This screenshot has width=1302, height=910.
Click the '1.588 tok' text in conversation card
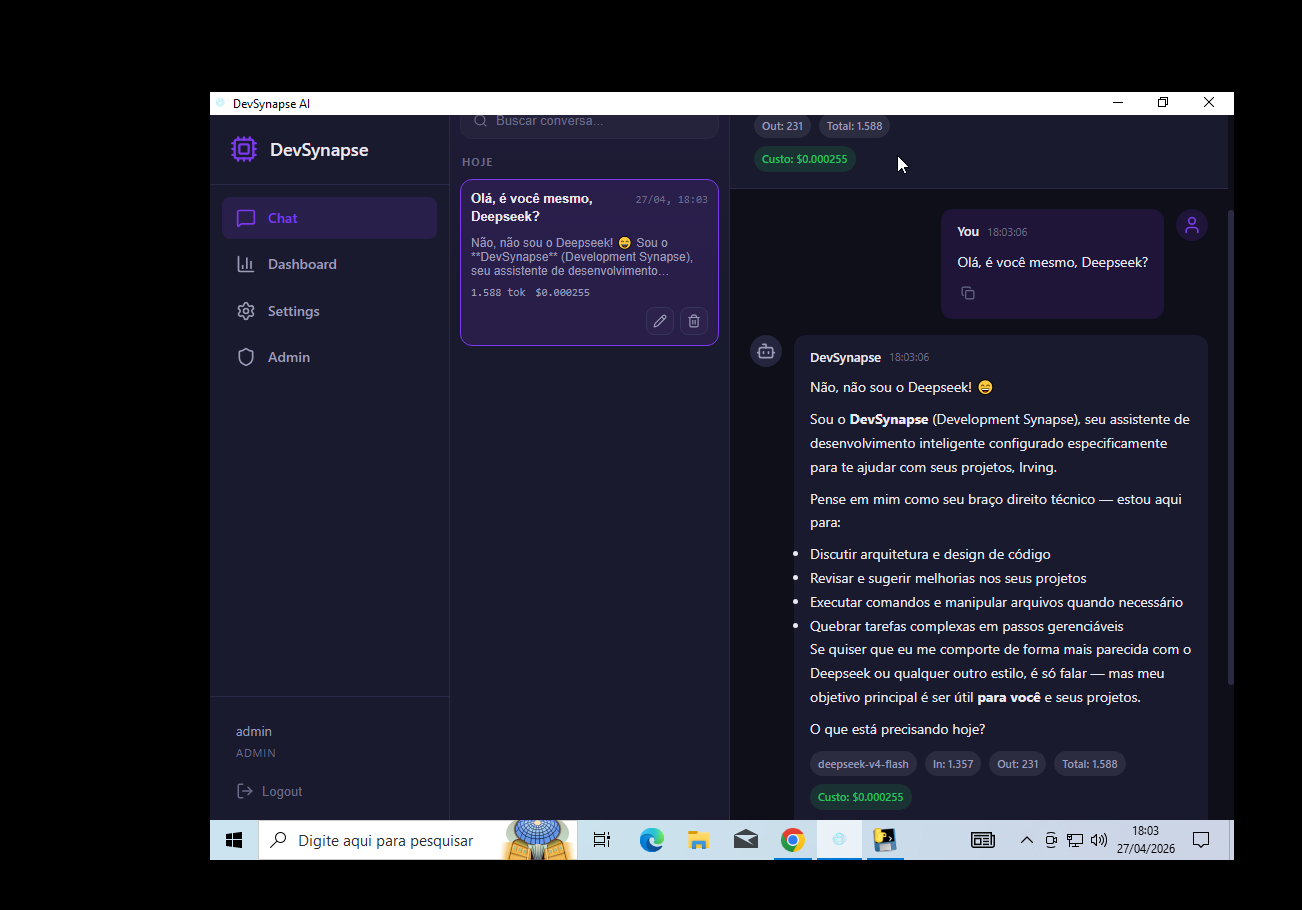tap(498, 293)
